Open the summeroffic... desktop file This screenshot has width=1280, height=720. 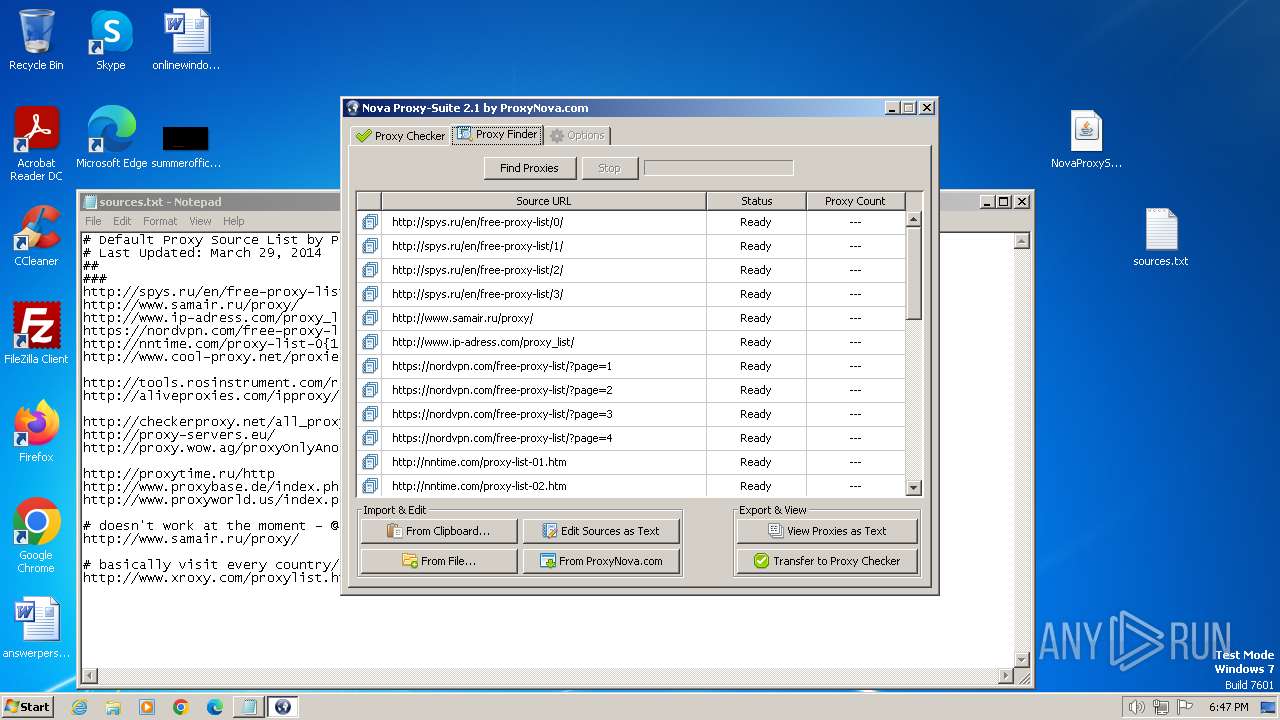186,146
